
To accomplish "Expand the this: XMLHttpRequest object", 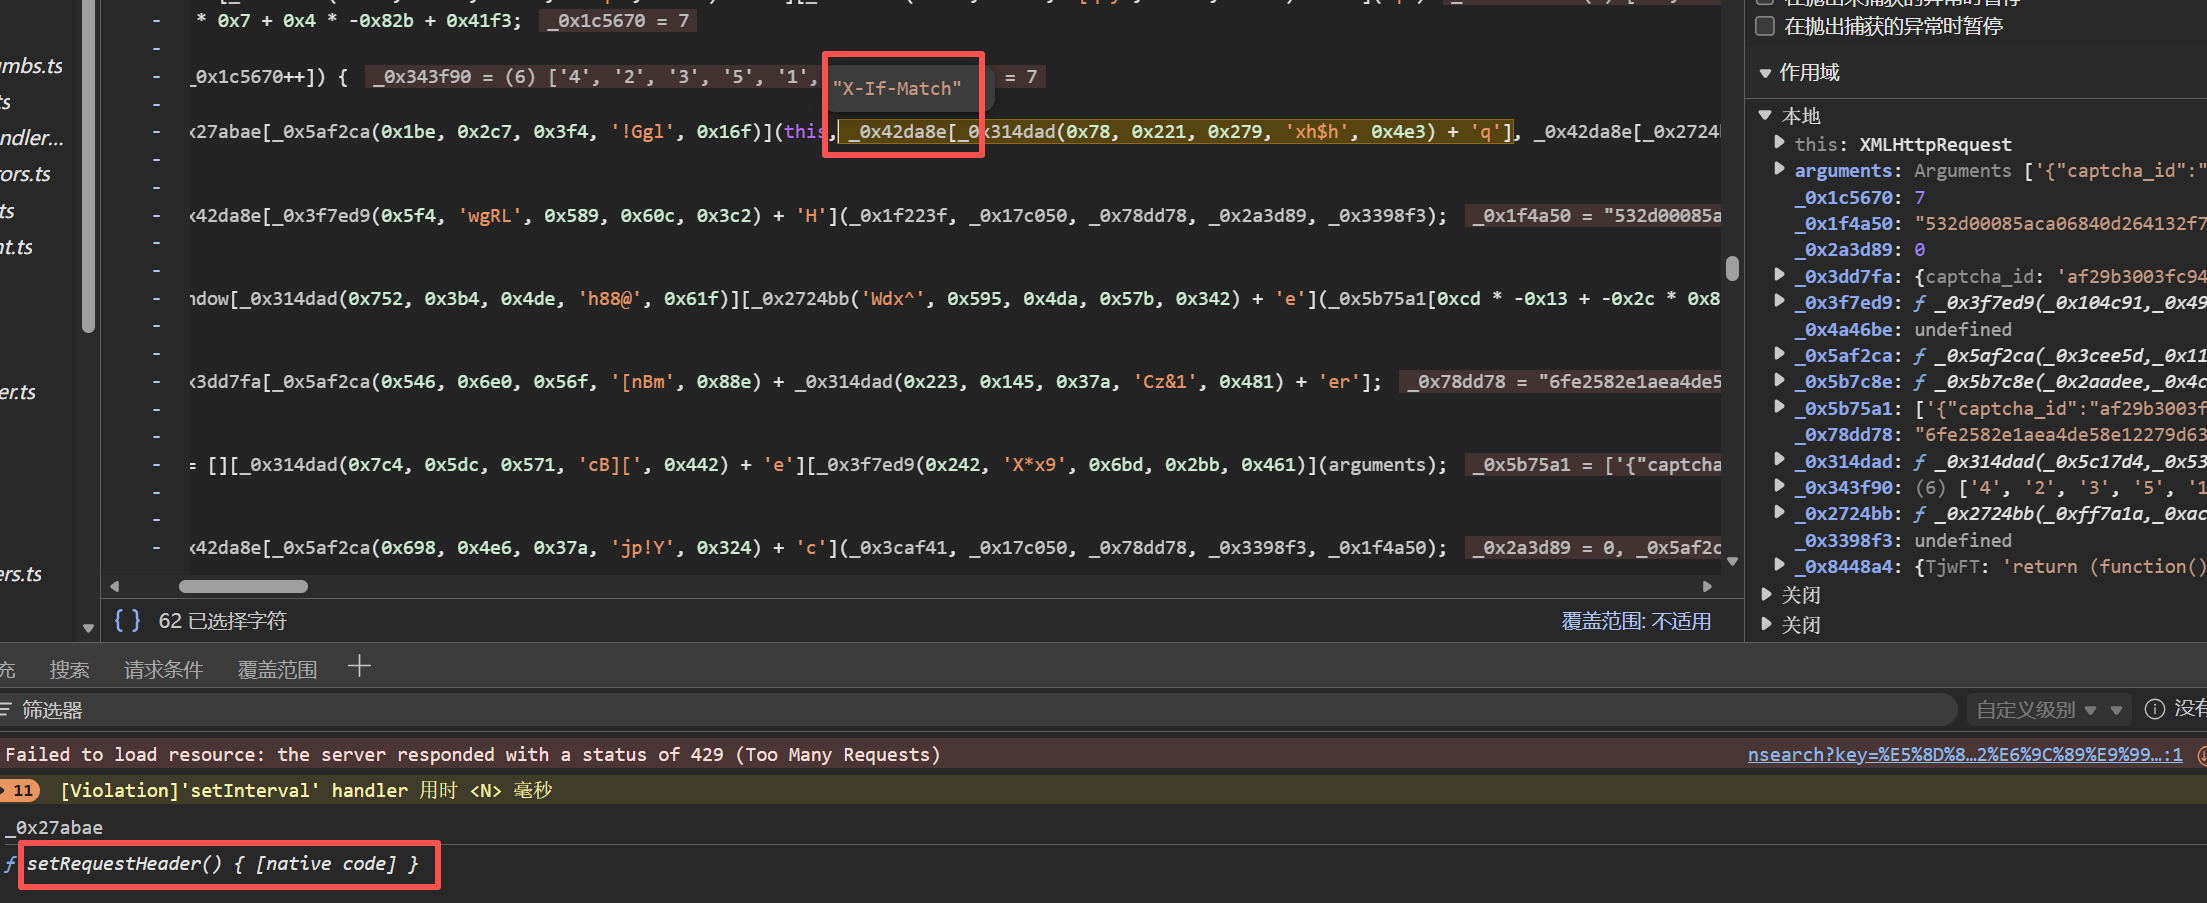I will 1779,143.
